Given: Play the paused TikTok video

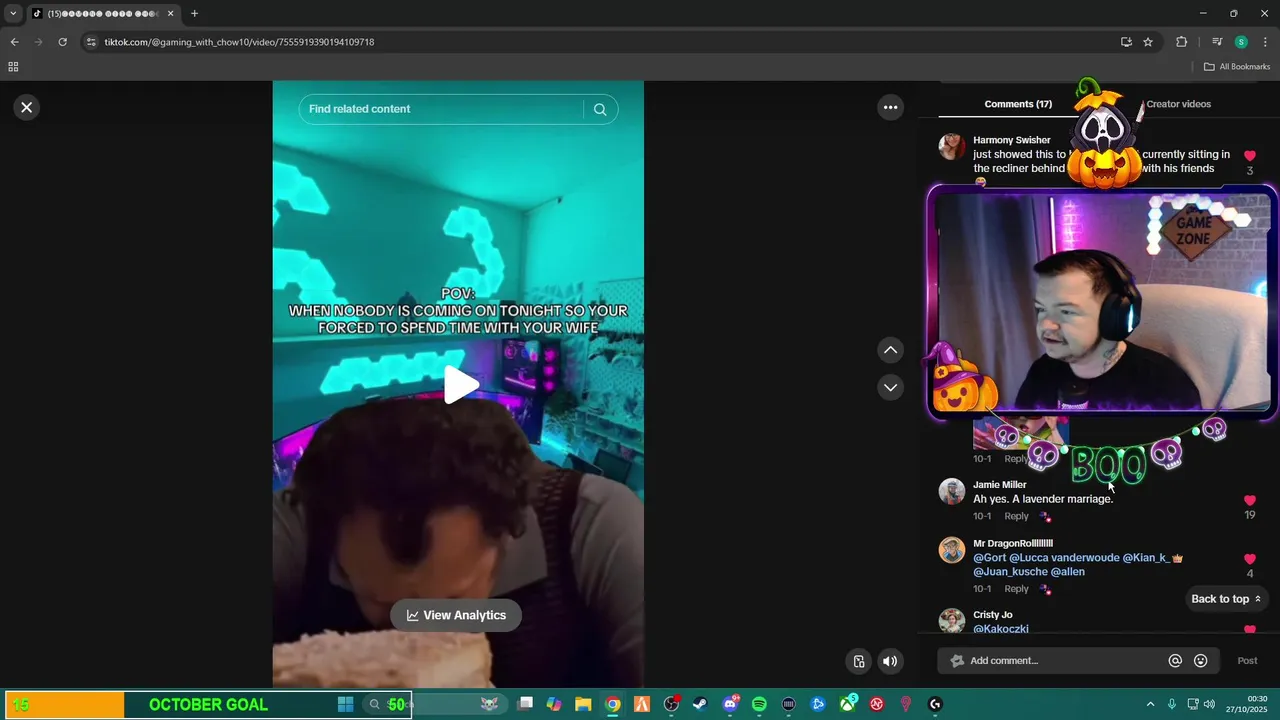Looking at the screenshot, I should point(459,385).
